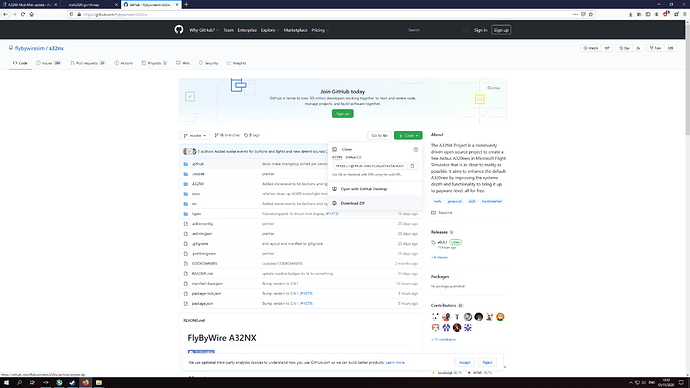Open the package.json file
Screen dimensions: 690x388
point(202,304)
